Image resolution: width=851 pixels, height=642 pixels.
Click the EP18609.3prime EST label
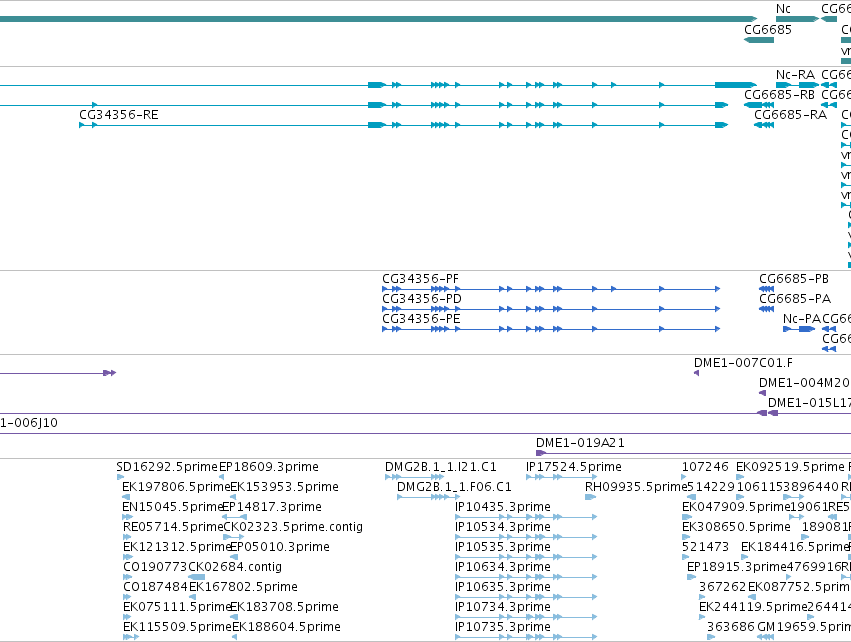tap(269, 467)
